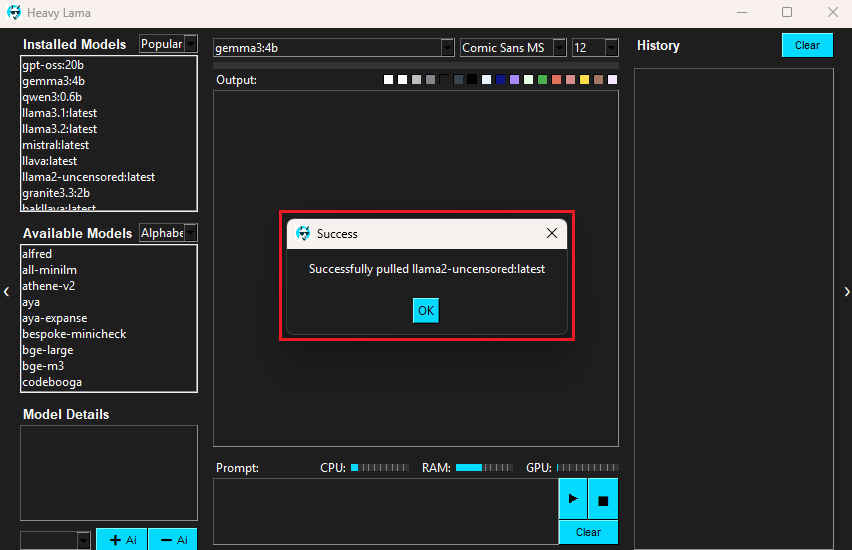Click the Heavy Lama app icon in title bar

pyautogui.click(x=14, y=12)
